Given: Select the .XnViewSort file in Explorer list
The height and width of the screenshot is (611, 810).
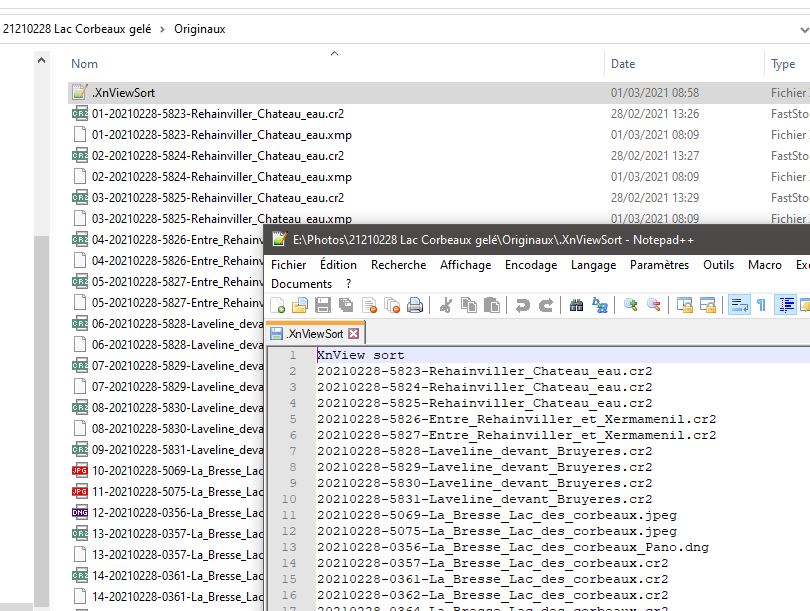Looking at the screenshot, I should click(x=123, y=93).
